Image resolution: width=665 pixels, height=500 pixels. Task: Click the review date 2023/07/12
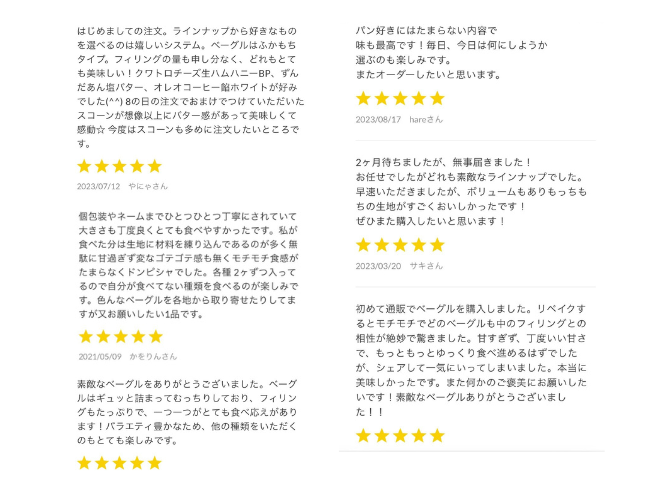tap(99, 186)
